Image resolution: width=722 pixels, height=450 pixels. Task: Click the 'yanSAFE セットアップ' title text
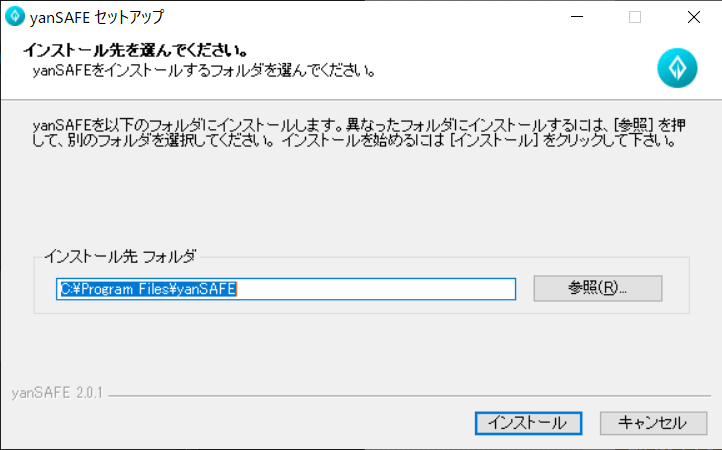(x=96, y=17)
